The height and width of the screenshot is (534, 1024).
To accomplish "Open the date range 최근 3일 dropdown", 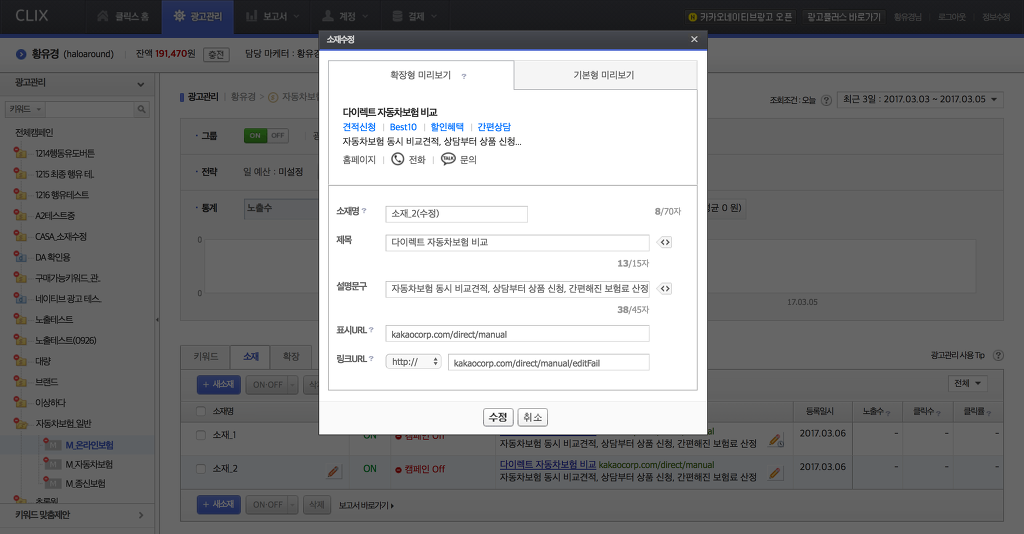I will [920, 99].
